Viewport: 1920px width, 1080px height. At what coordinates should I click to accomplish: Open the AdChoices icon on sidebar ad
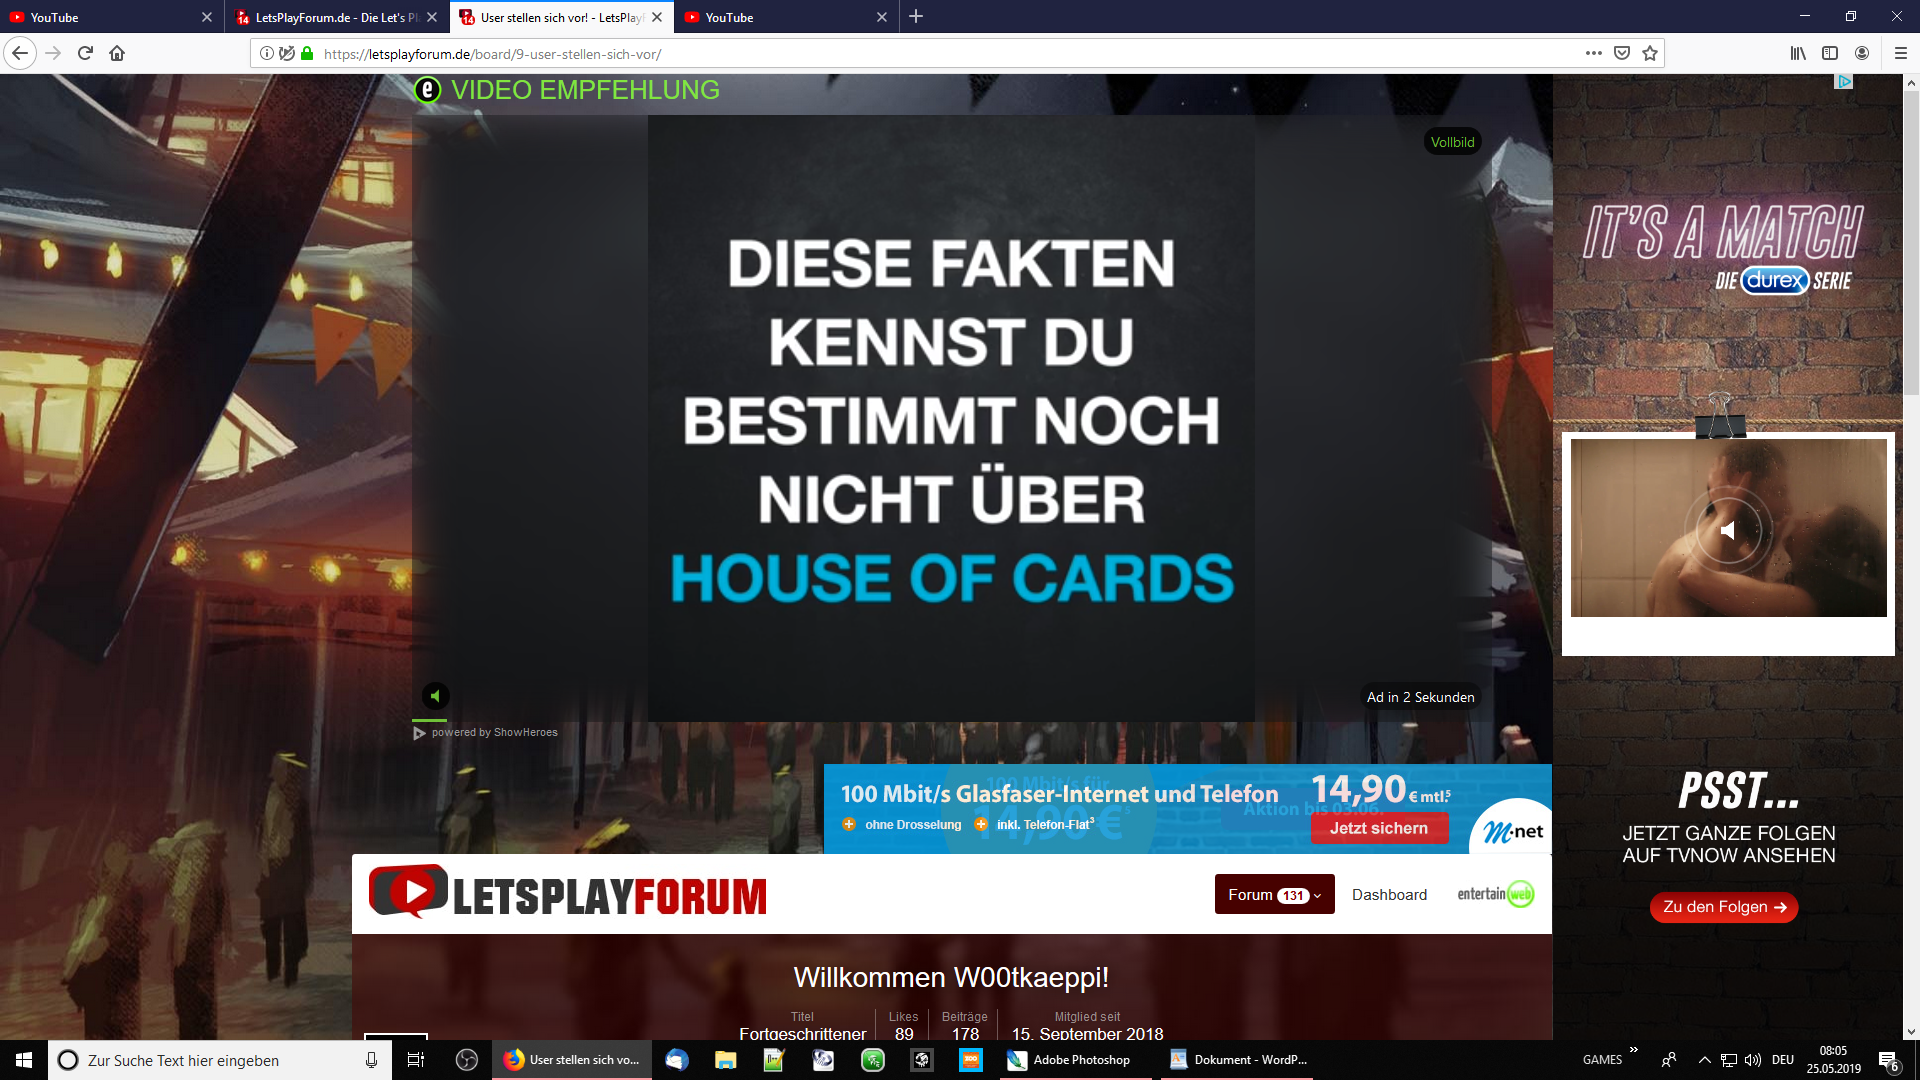[1845, 81]
